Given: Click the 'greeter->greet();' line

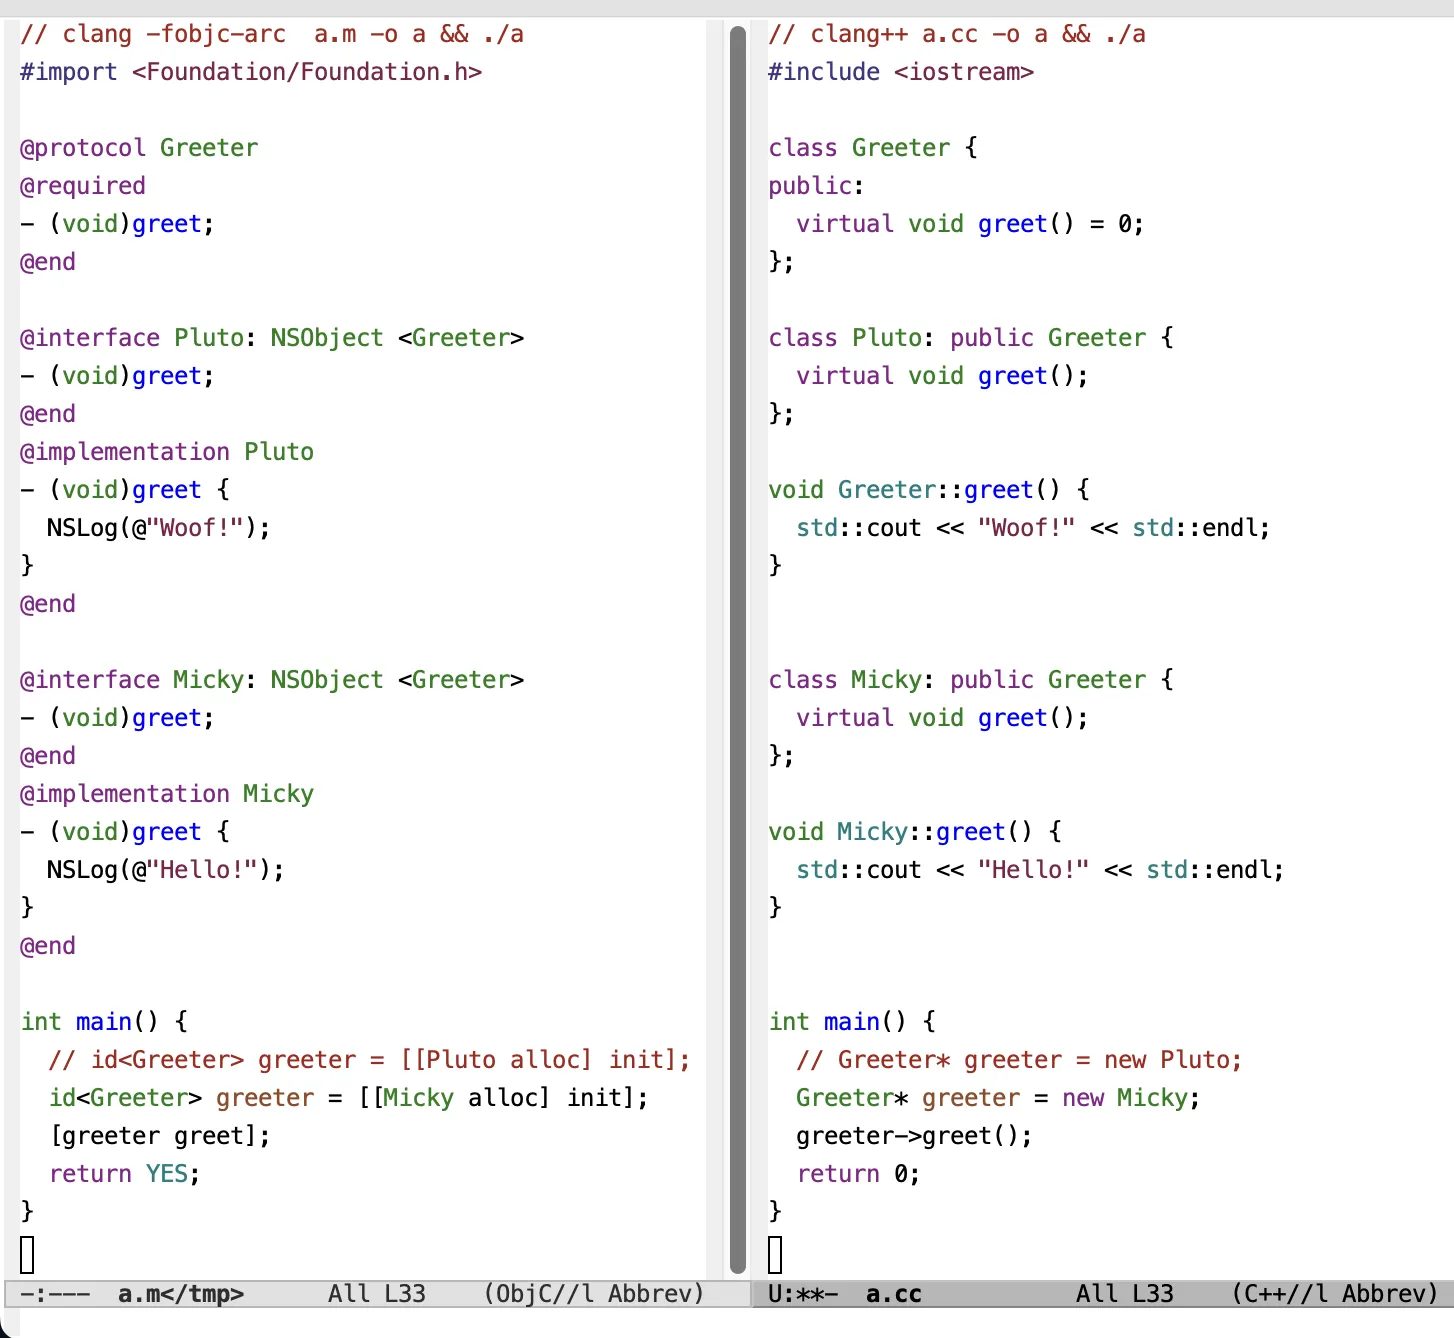Looking at the screenshot, I should [x=914, y=1136].
